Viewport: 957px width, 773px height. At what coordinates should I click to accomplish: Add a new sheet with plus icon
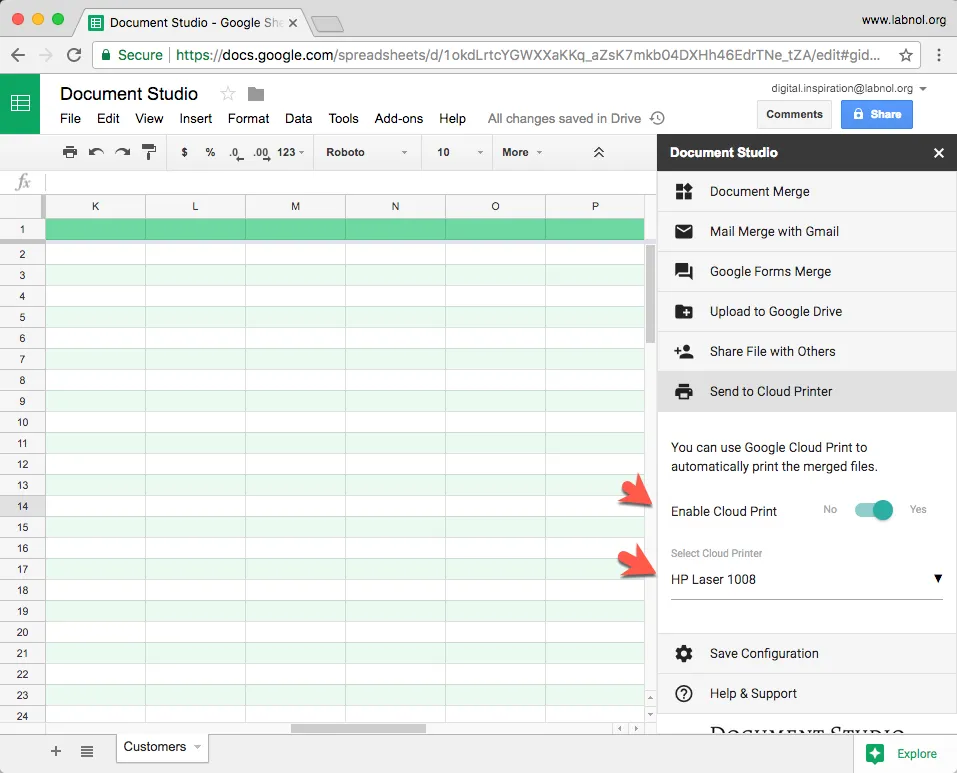point(56,750)
